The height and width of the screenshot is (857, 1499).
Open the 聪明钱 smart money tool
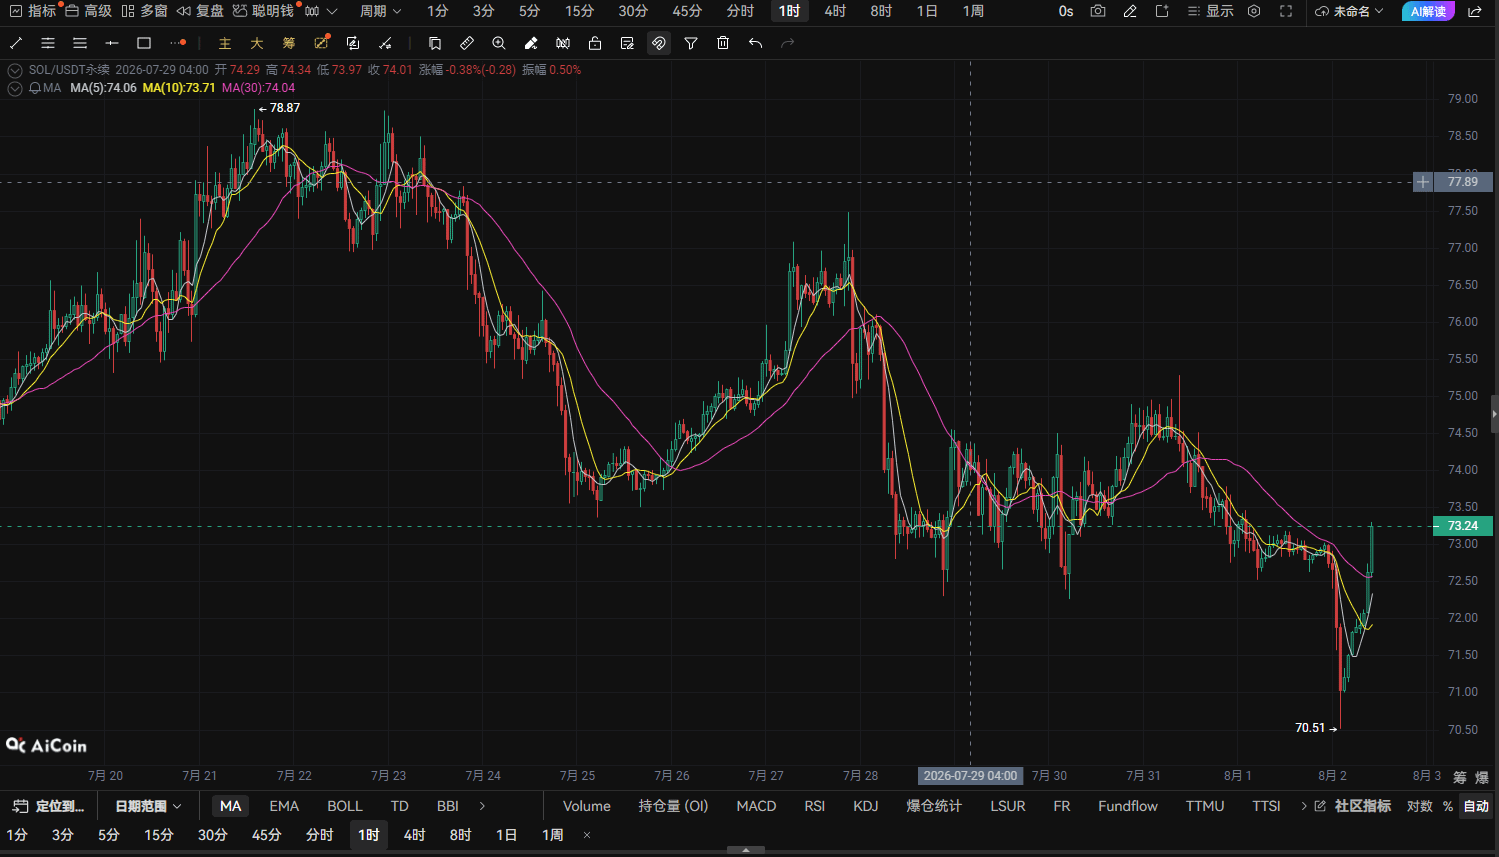(x=263, y=11)
